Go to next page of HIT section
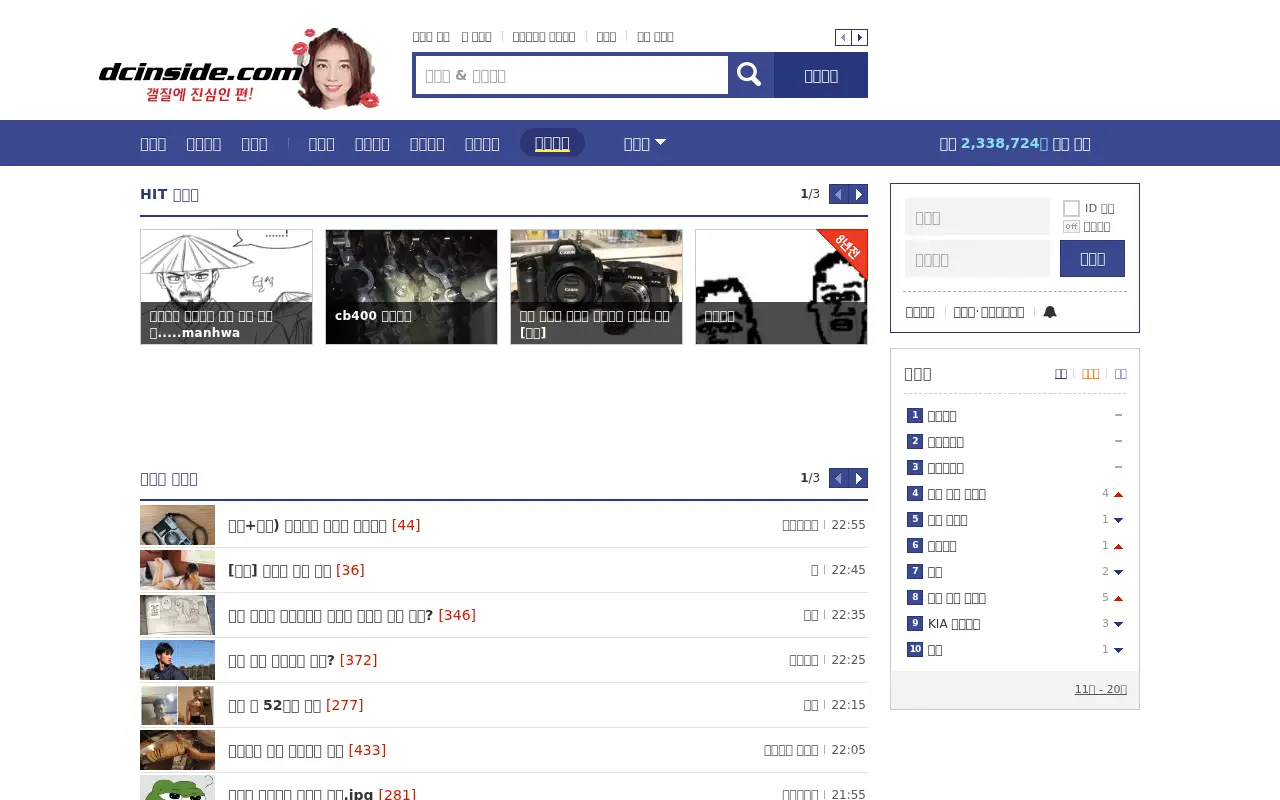 point(859,194)
